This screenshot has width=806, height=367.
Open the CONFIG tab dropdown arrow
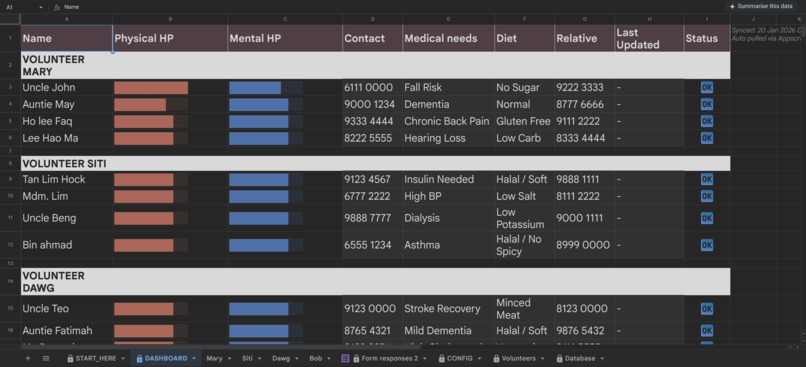click(479, 359)
